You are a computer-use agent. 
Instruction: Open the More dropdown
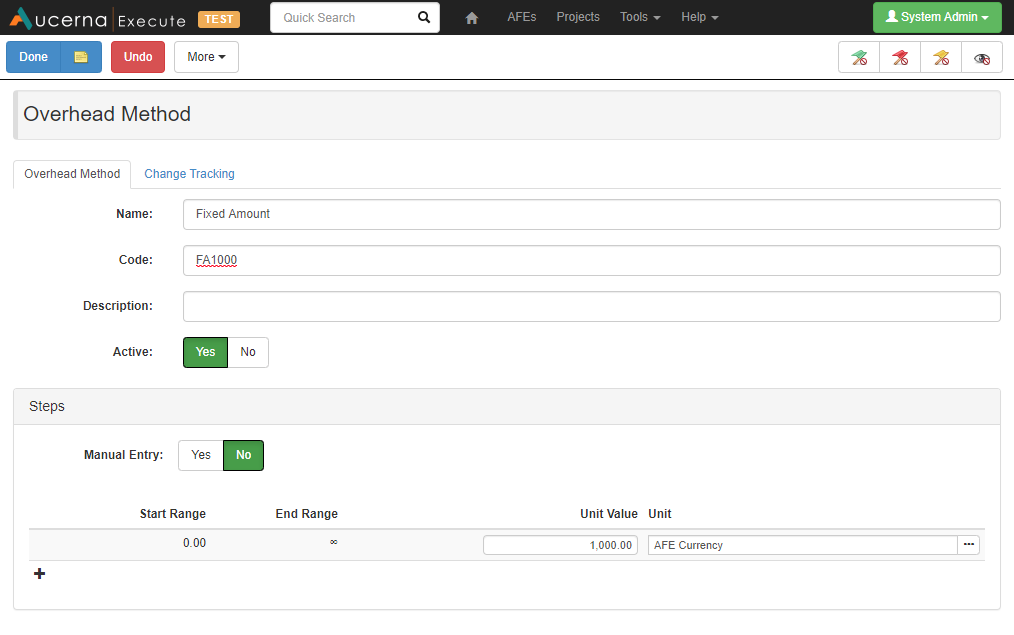206,57
